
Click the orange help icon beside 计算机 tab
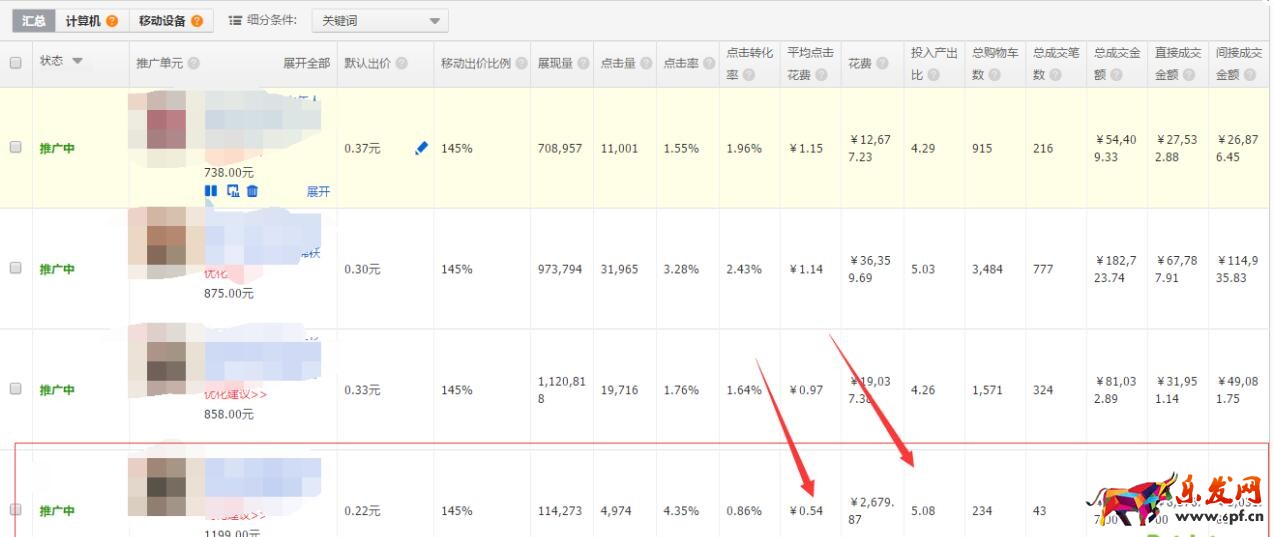point(112,21)
